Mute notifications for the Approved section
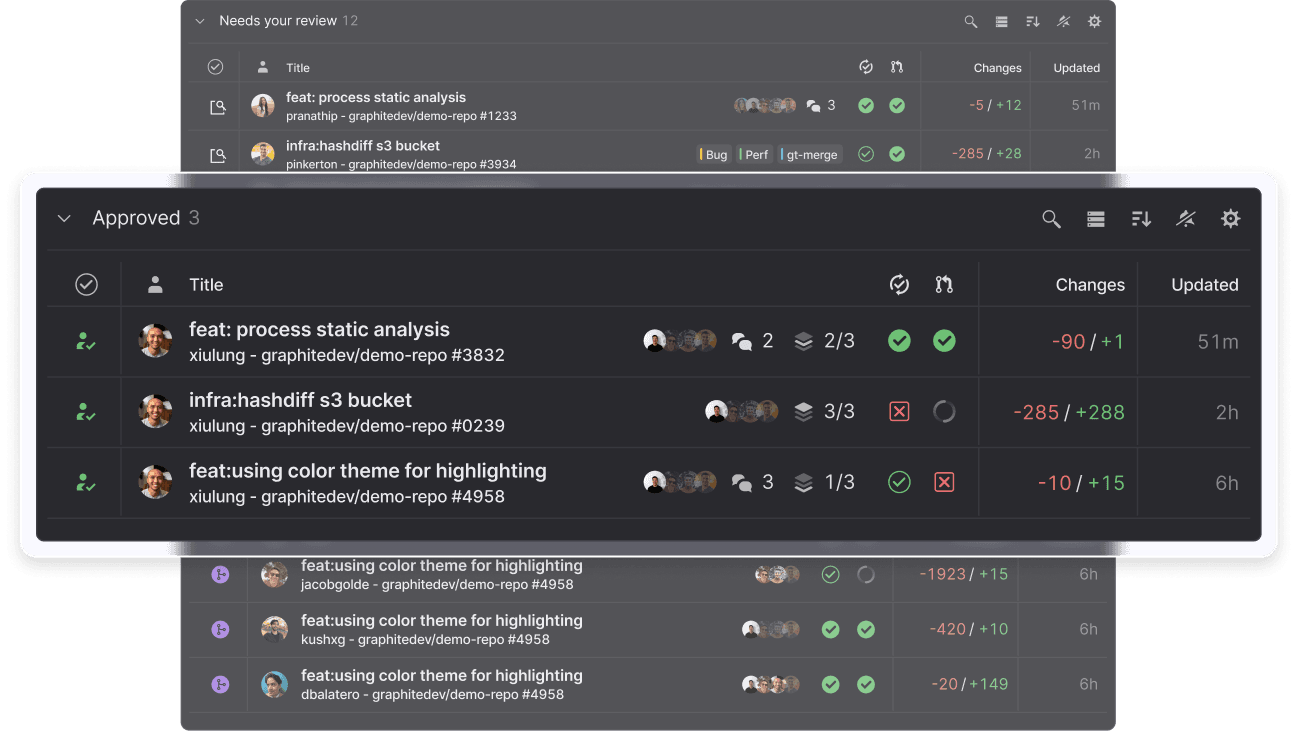Viewport: 1295px width, 731px height. click(x=1186, y=218)
